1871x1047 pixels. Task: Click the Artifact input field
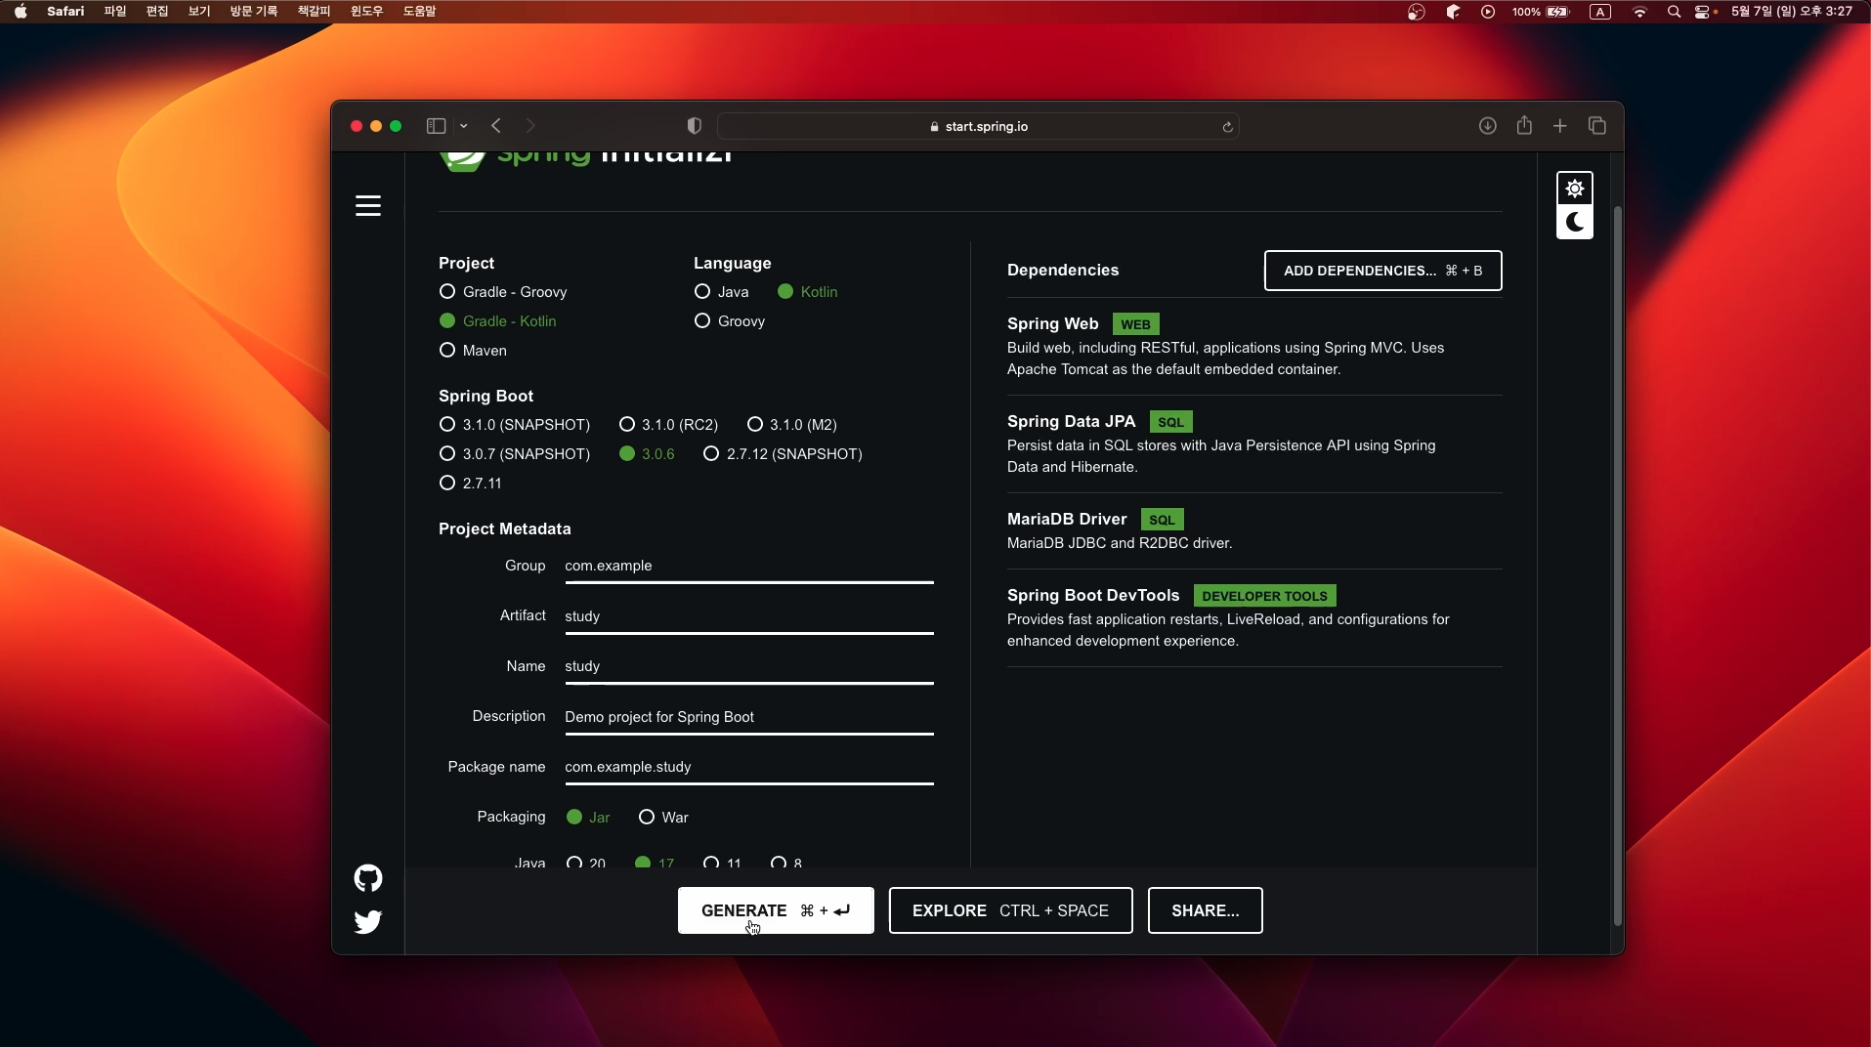[749, 616]
